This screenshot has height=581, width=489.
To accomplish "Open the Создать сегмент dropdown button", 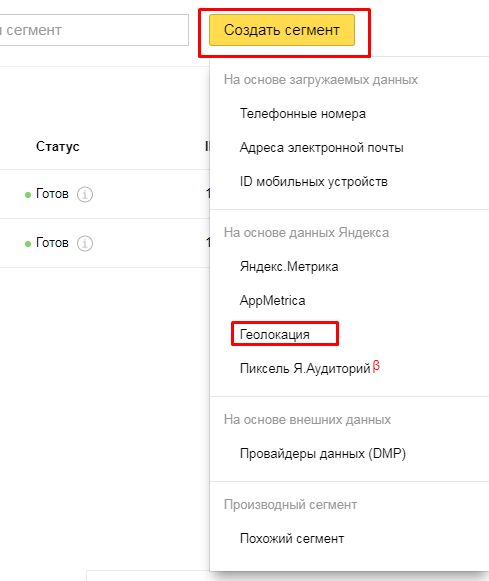I will pos(282,30).
